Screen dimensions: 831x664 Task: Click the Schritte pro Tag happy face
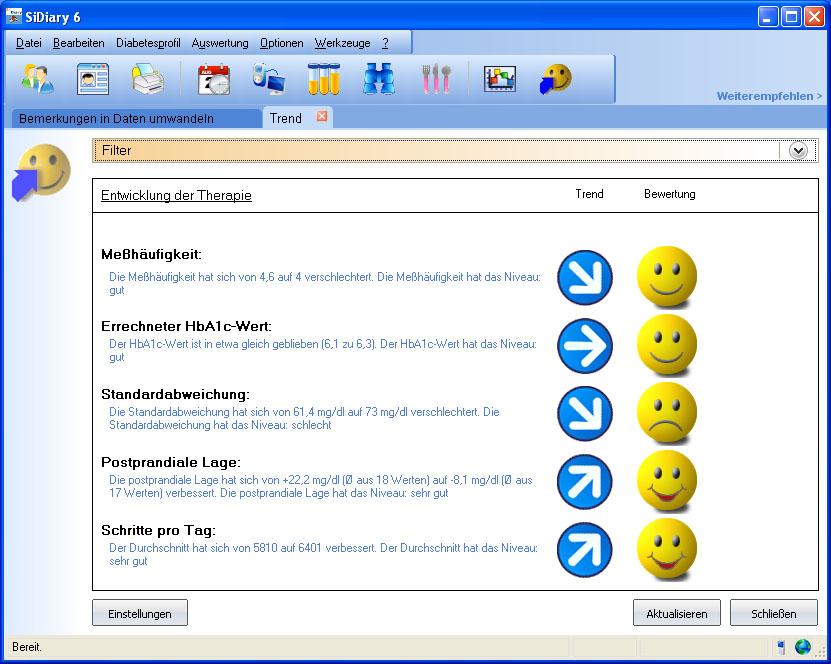click(x=667, y=550)
